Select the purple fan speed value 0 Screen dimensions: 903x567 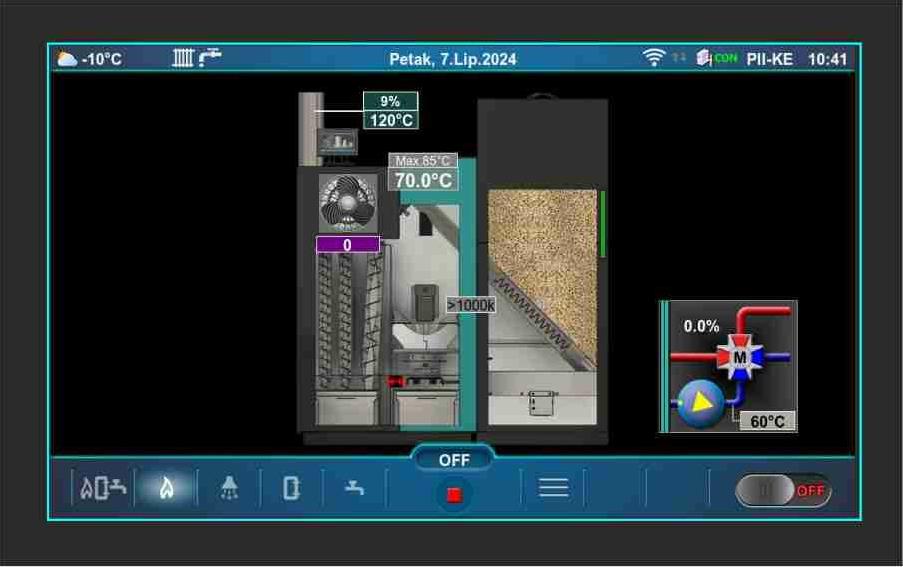pyautogui.click(x=347, y=245)
